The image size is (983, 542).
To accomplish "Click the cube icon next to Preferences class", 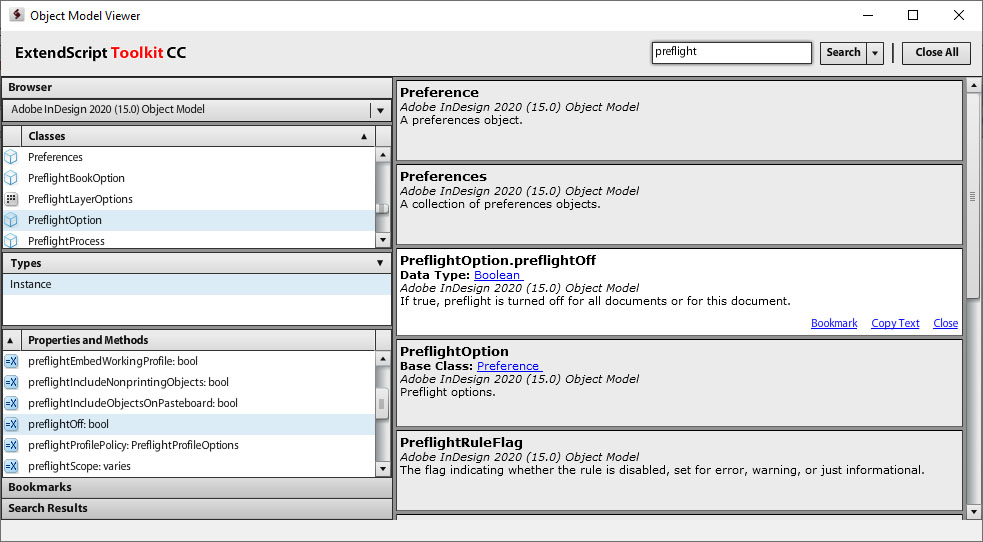I will pos(11,157).
